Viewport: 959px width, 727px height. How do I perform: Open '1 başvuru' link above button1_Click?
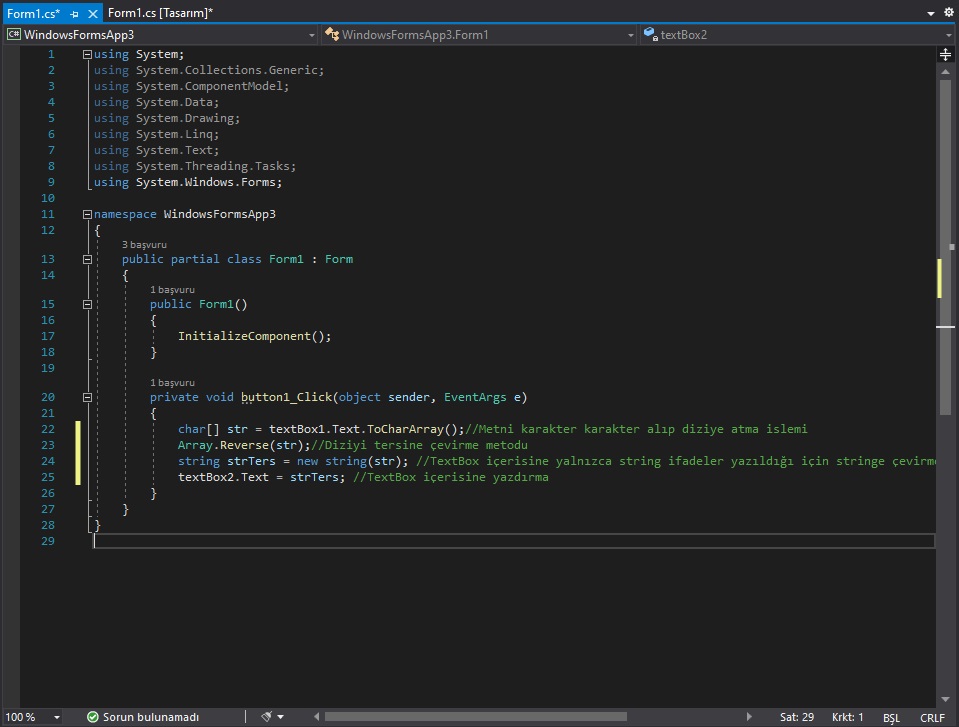pyautogui.click(x=172, y=383)
